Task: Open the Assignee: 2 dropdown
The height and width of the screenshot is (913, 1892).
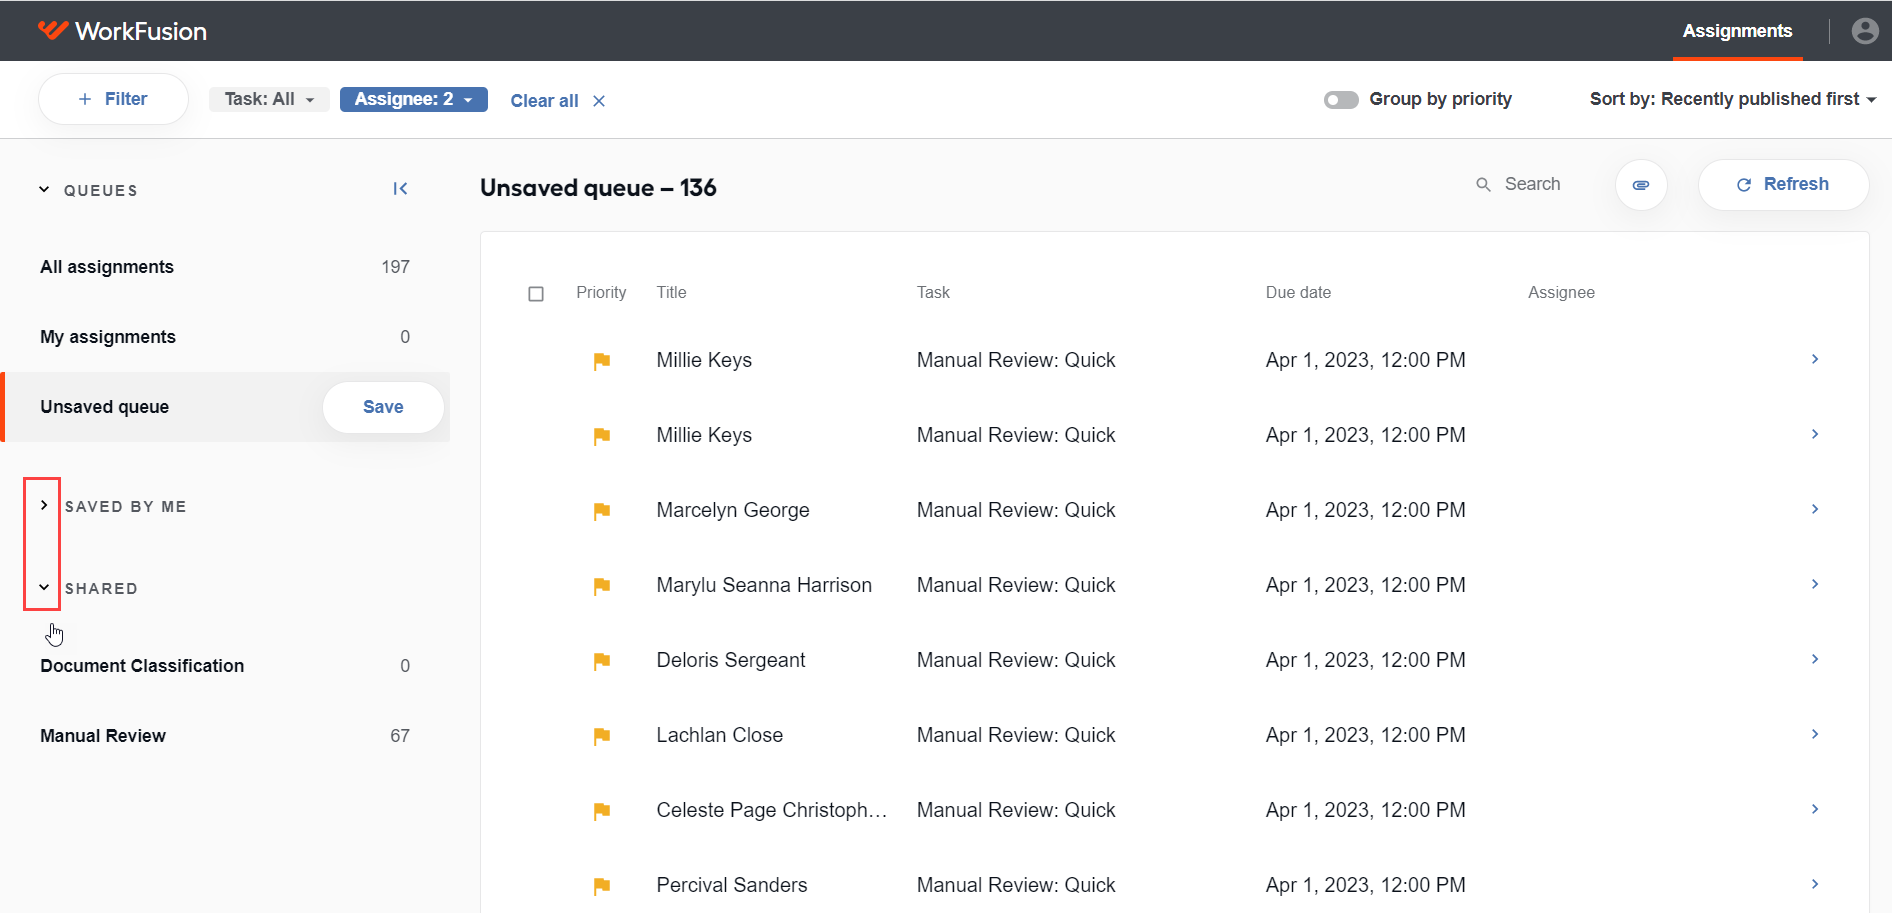Action: click(x=413, y=99)
